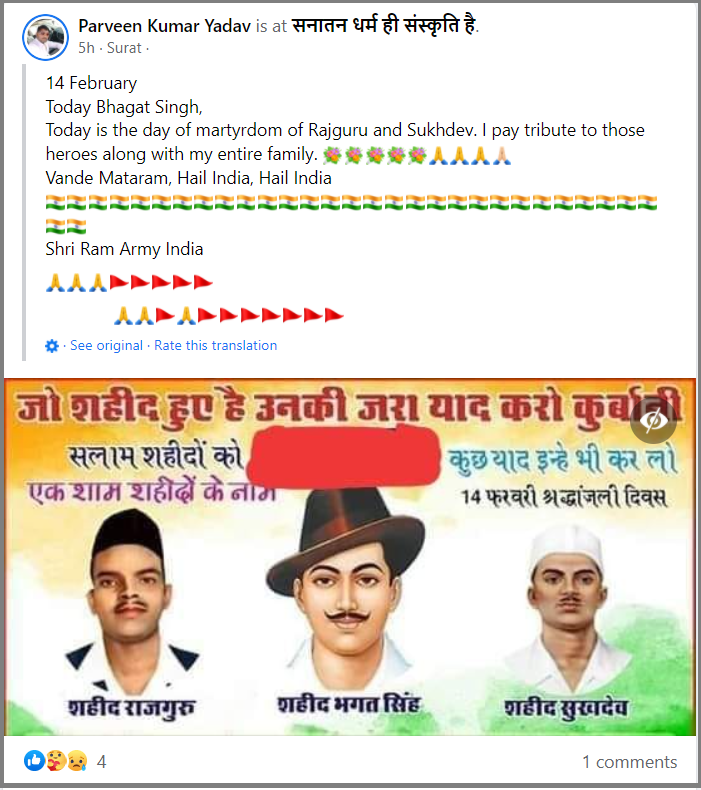Viewport: 701px width, 790px height.
Task: Click the Surat location link
Action: pos(124,48)
